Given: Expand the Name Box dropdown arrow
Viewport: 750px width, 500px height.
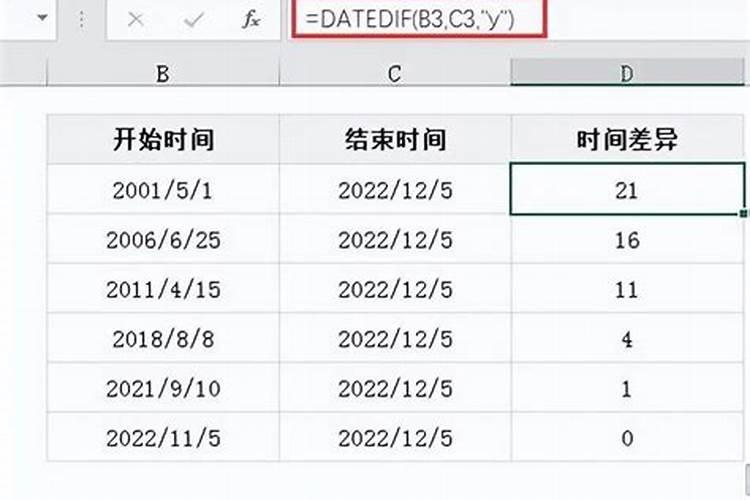Looking at the screenshot, I should click(43, 18).
